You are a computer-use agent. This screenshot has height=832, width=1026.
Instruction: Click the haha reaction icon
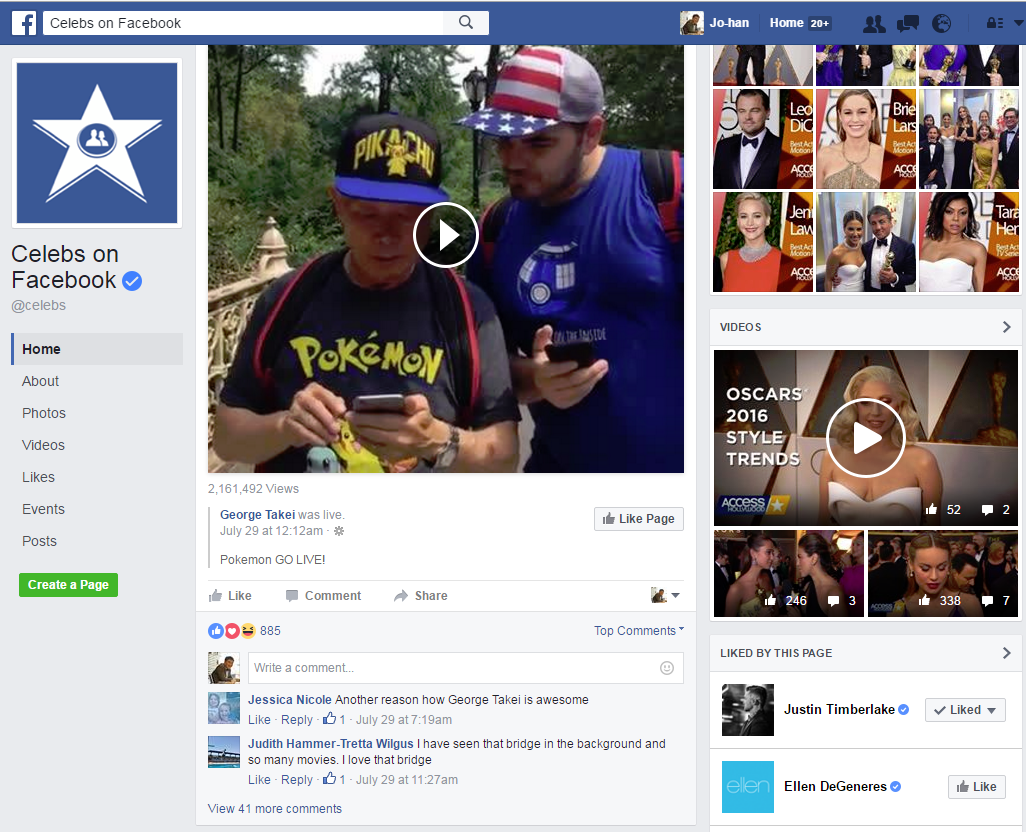(248, 631)
